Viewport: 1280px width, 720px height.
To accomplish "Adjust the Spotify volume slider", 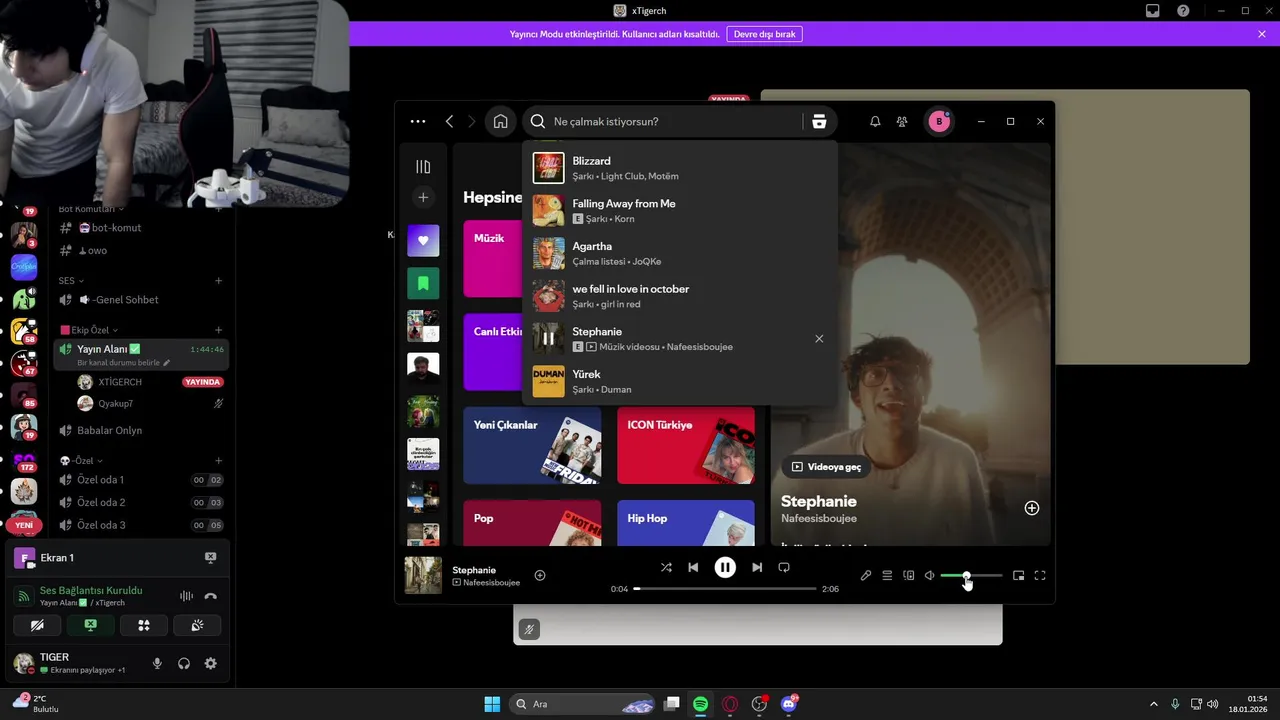I will [x=971, y=575].
